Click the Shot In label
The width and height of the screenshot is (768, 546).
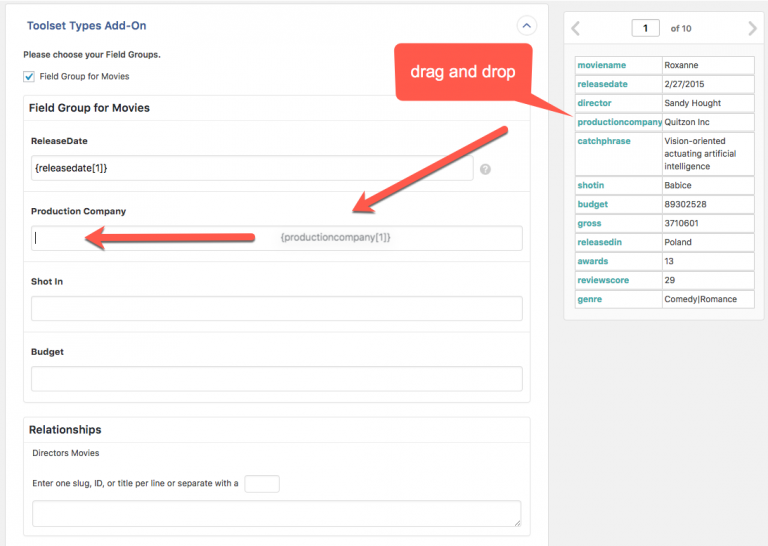[x=47, y=282]
